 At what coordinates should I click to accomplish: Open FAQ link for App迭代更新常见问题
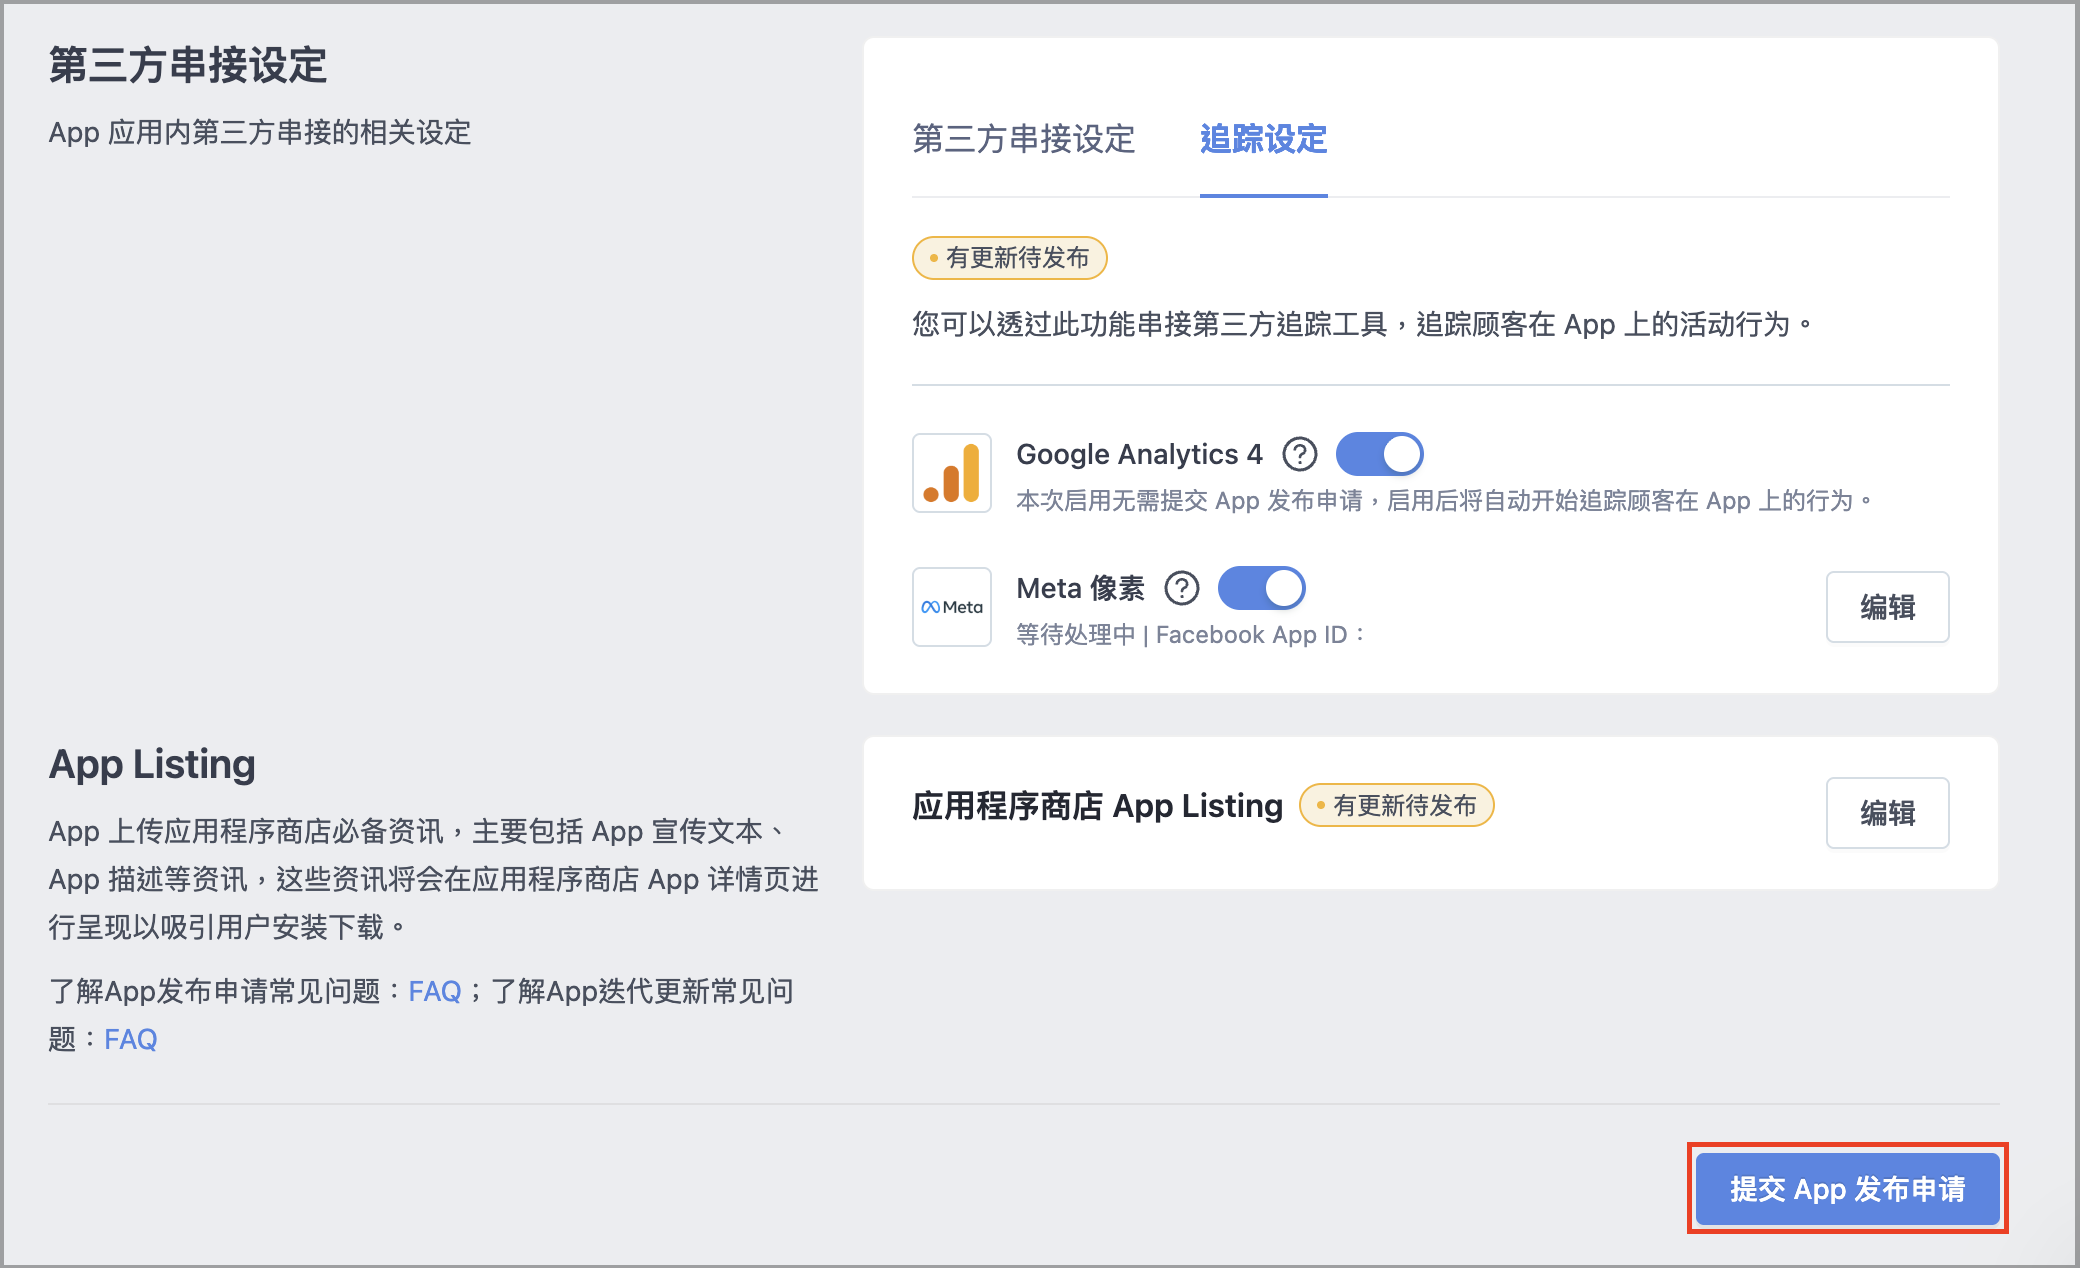(131, 1039)
